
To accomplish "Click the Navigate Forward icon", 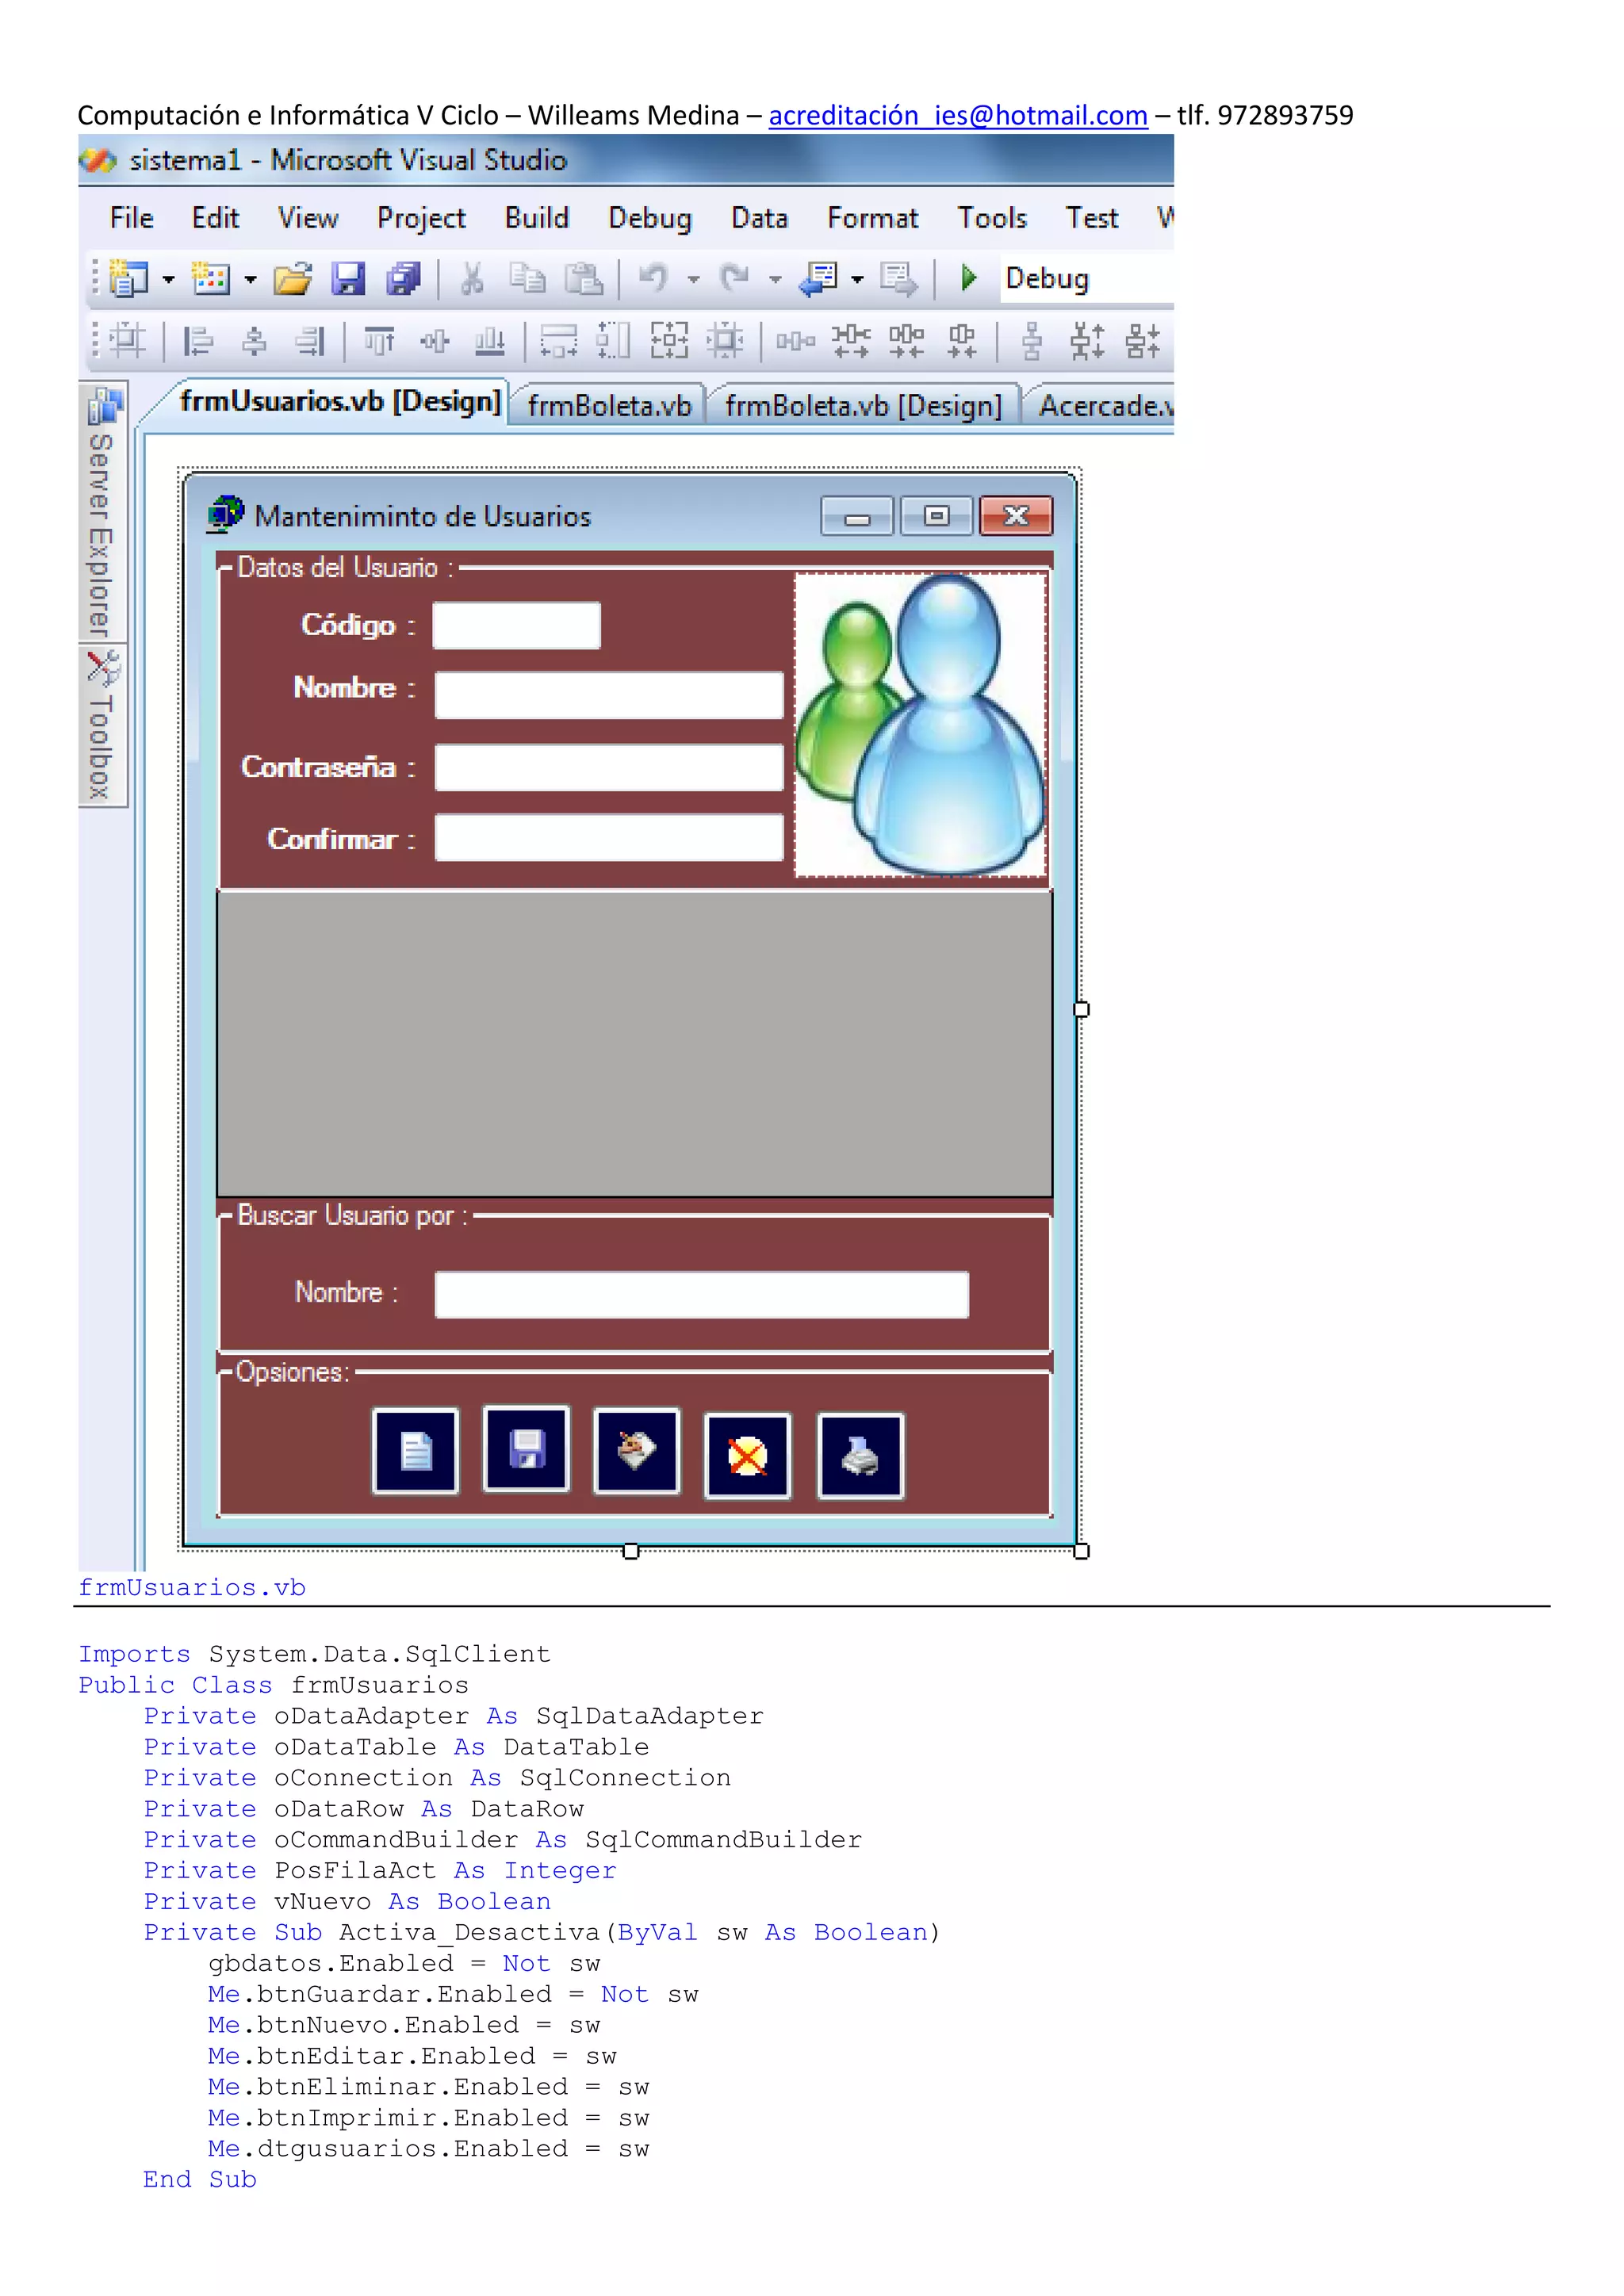I will 898,279.
